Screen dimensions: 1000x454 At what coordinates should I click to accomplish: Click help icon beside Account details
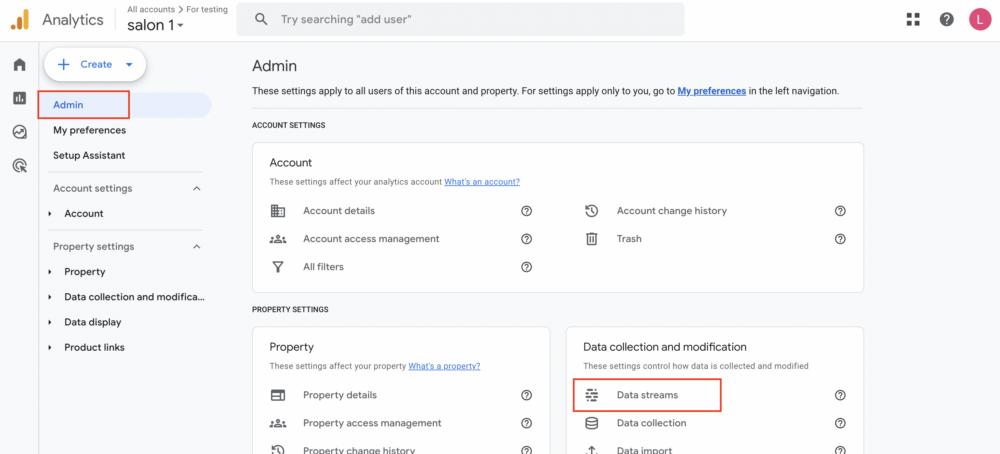tap(526, 210)
